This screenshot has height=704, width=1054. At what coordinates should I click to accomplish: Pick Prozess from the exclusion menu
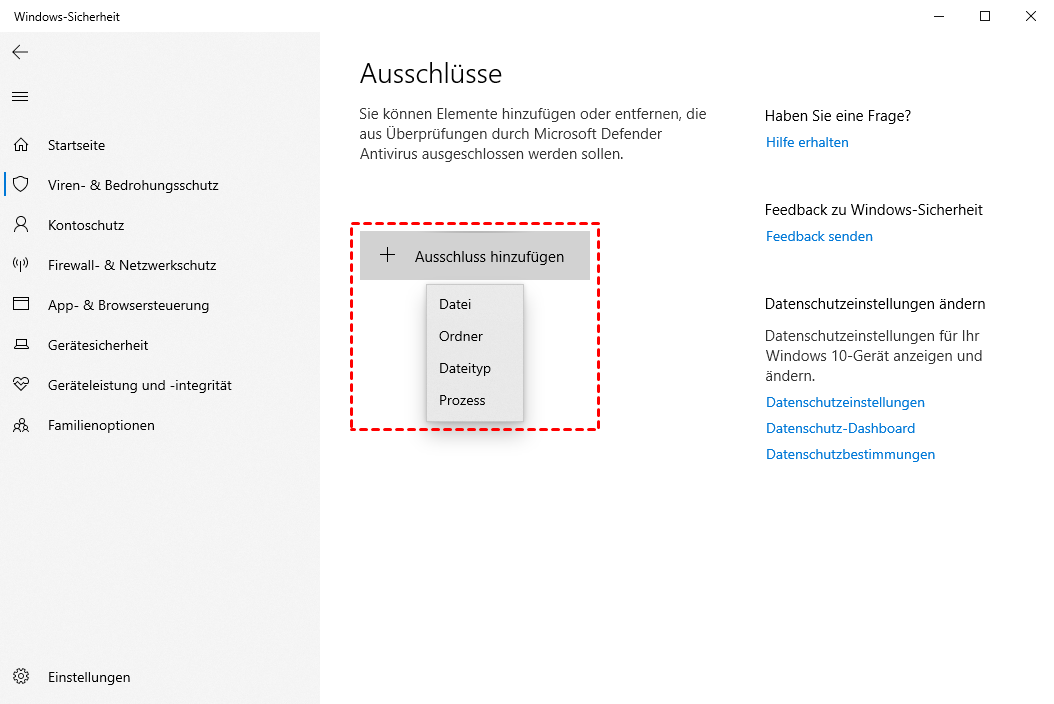pyautogui.click(x=462, y=400)
